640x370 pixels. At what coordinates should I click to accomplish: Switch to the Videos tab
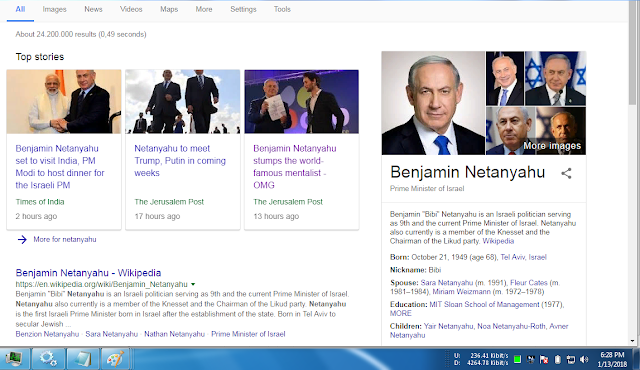pos(131,9)
